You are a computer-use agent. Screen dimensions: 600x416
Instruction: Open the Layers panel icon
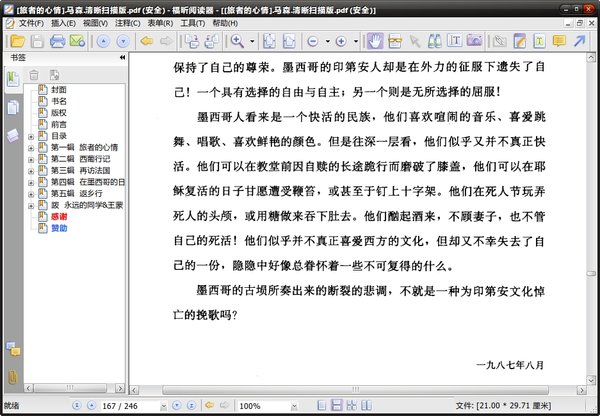13,135
